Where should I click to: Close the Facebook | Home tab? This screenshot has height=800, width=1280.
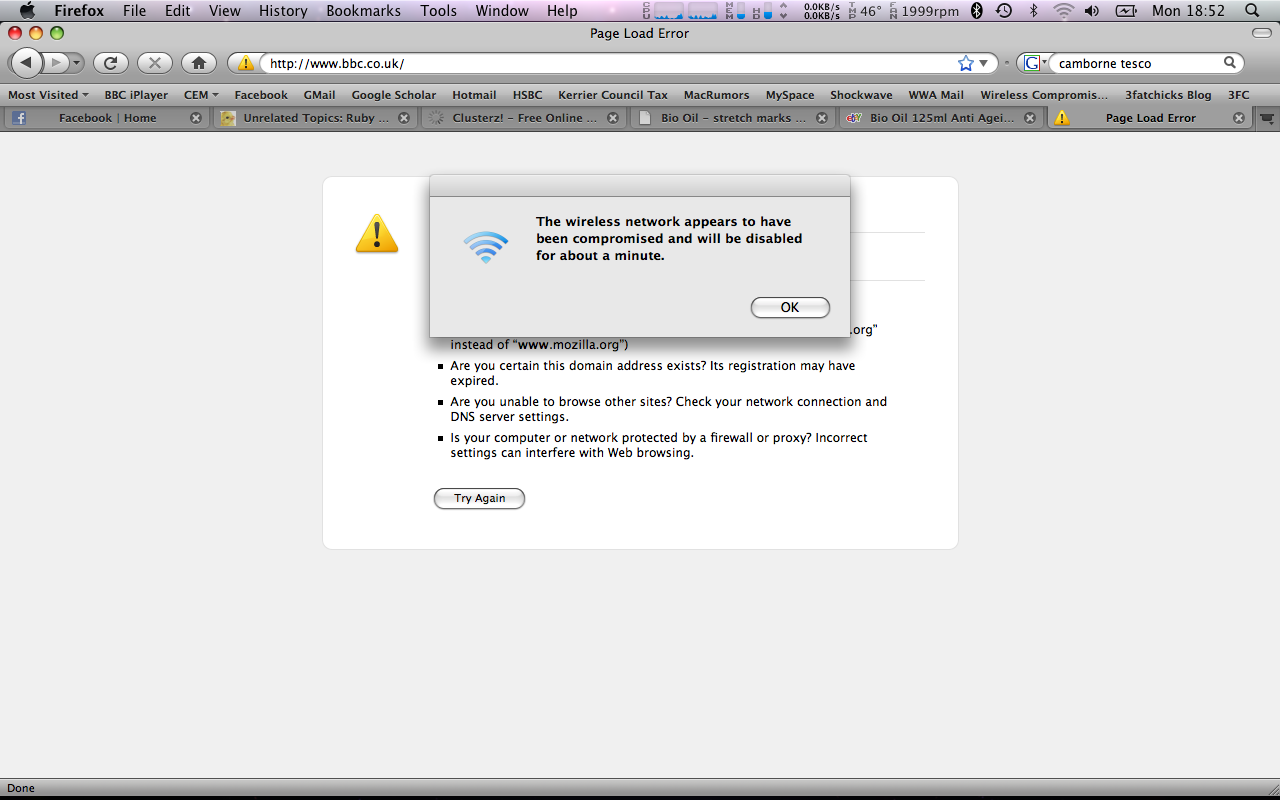pyautogui.click(x=196, y=118)
